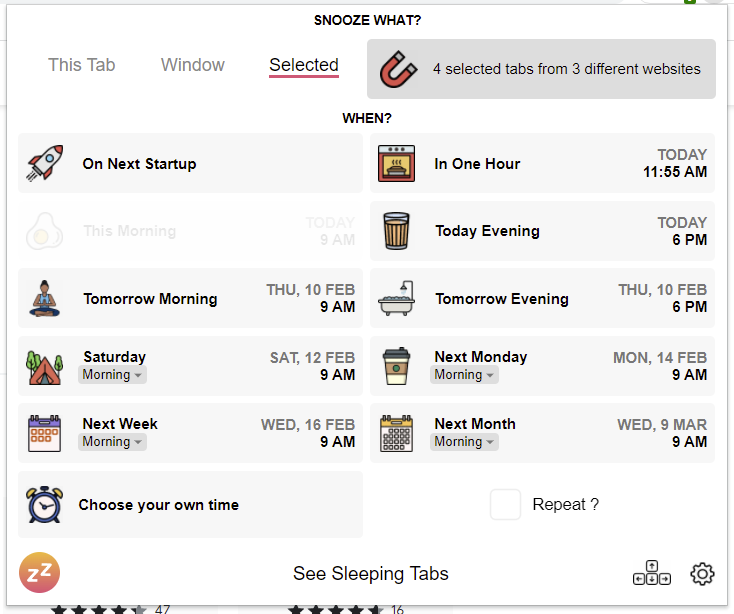Screen dimensions: 734x614
Task: Click the camping tent Saturday icon
Action: [x=45, y=366]
